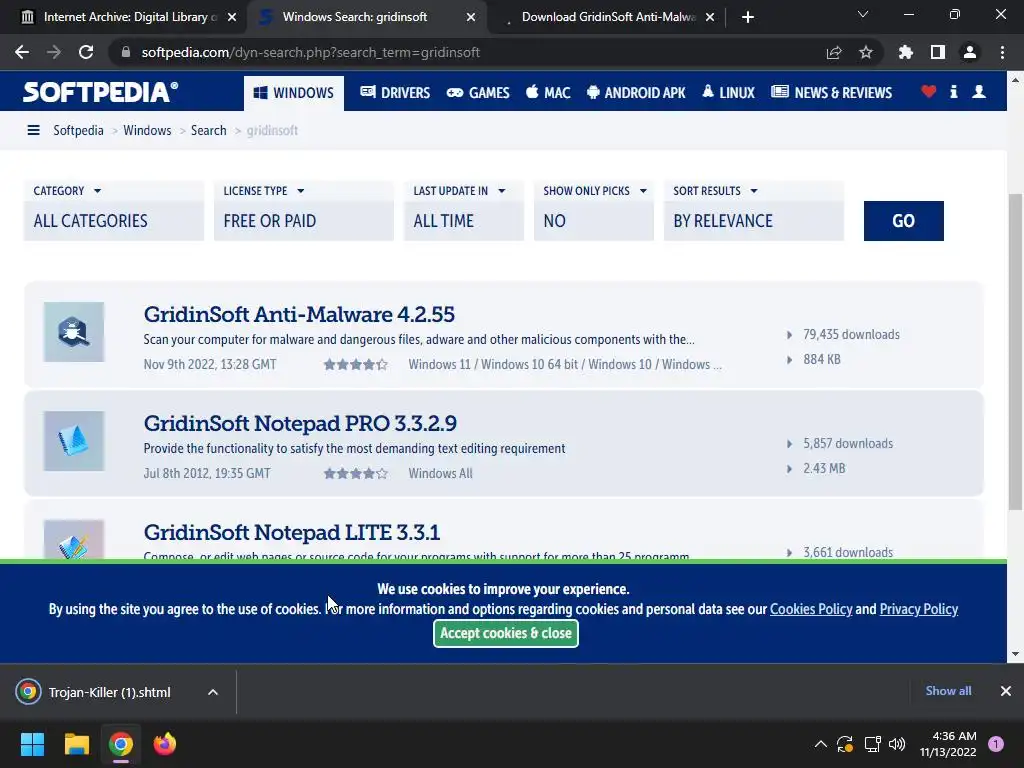Bookmark this page with the star icon

866,52
